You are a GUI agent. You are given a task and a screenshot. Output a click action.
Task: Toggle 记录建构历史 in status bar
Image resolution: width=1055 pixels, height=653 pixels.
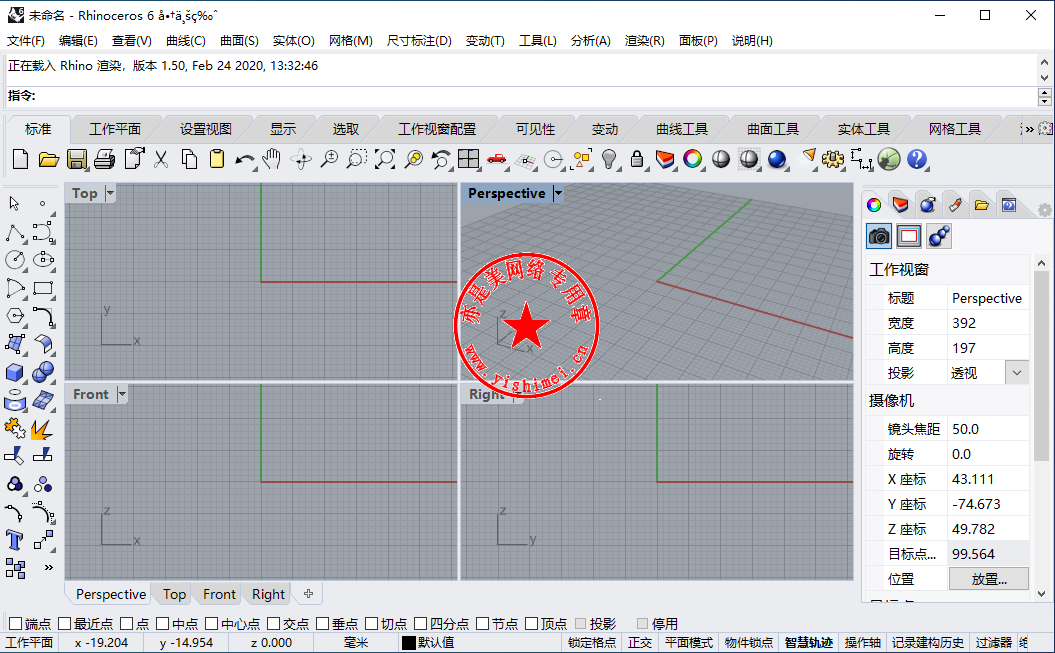click(x=927, y=642)
